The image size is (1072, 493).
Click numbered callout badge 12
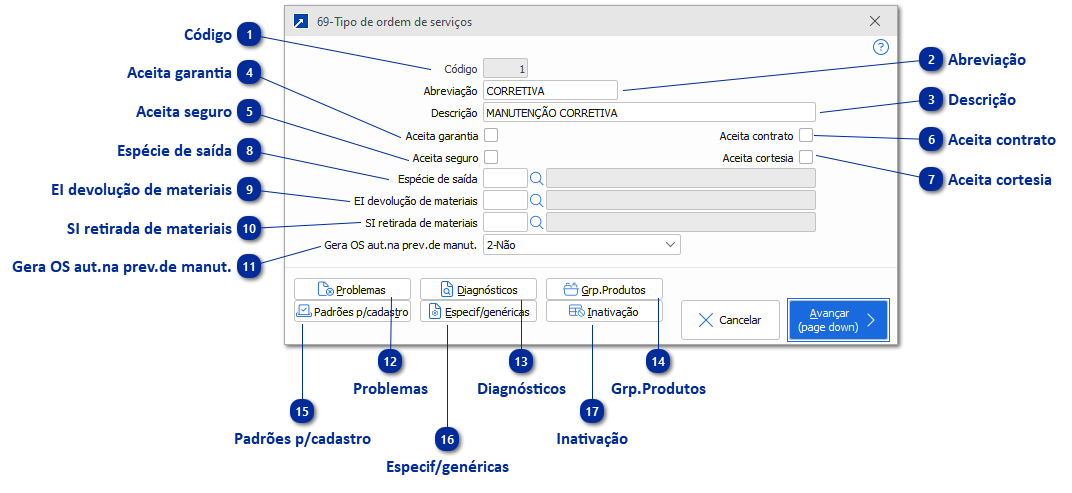(x=391, y=360)
